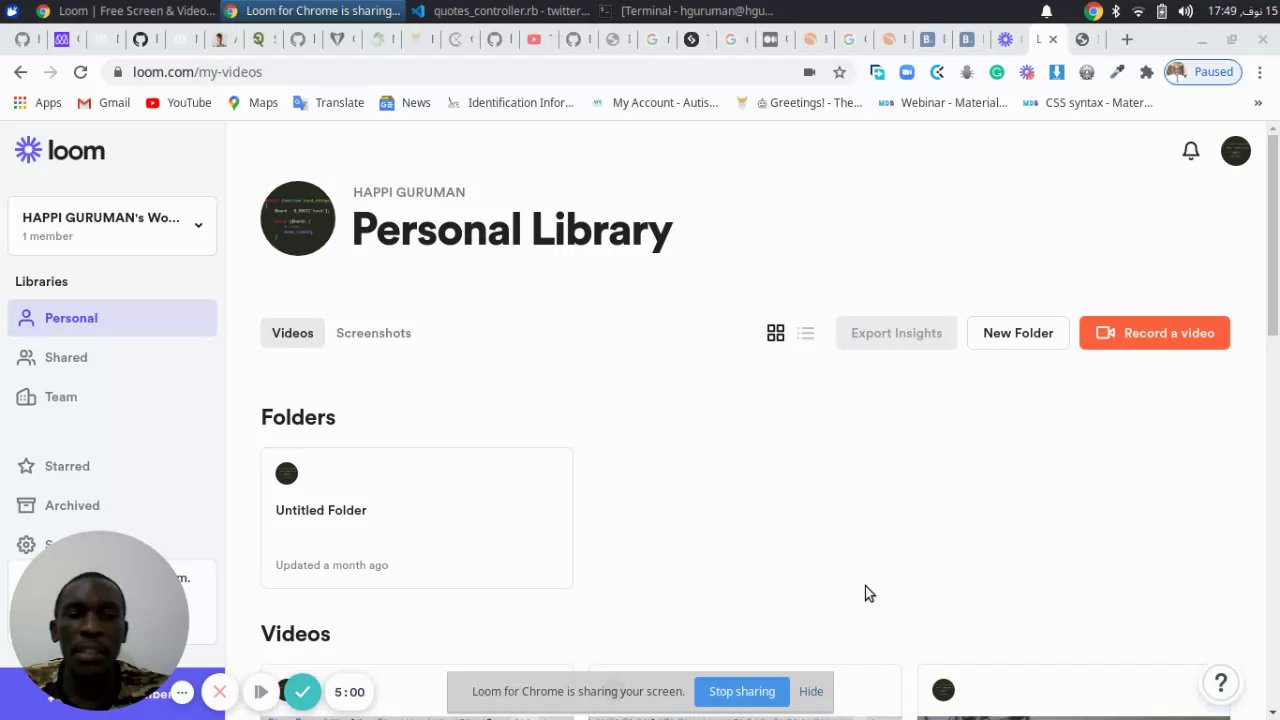Stop sharing the screen
The height and width of the screenshot is (720, 1280).
742,691
